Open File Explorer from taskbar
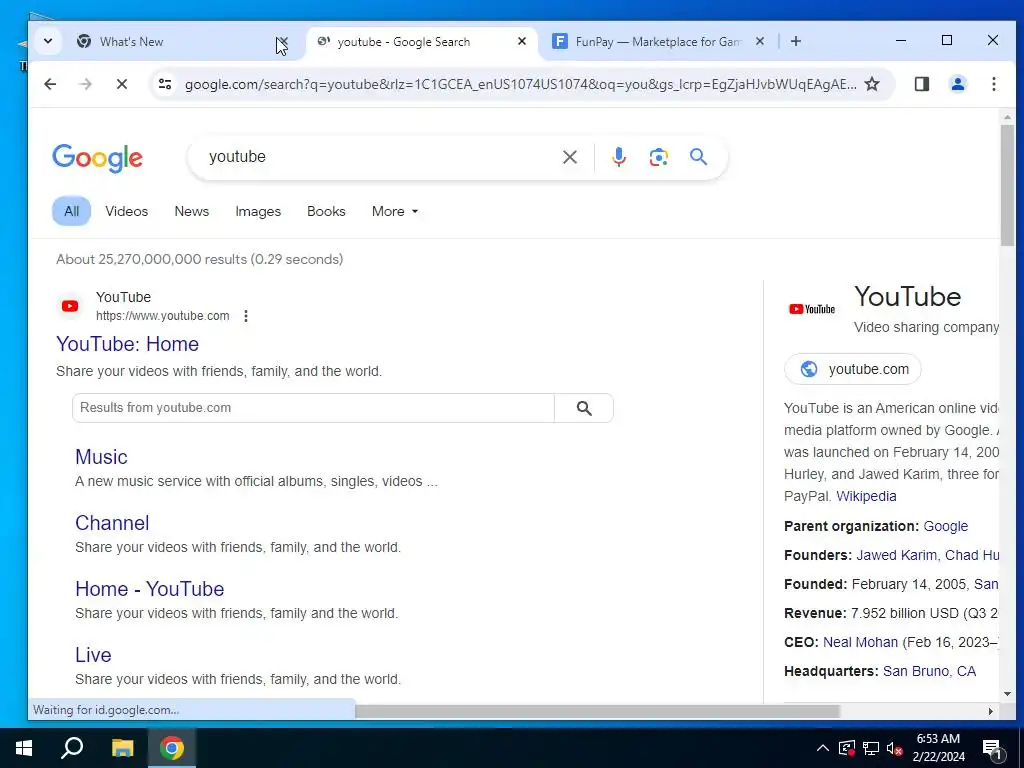 pos(122,748)
